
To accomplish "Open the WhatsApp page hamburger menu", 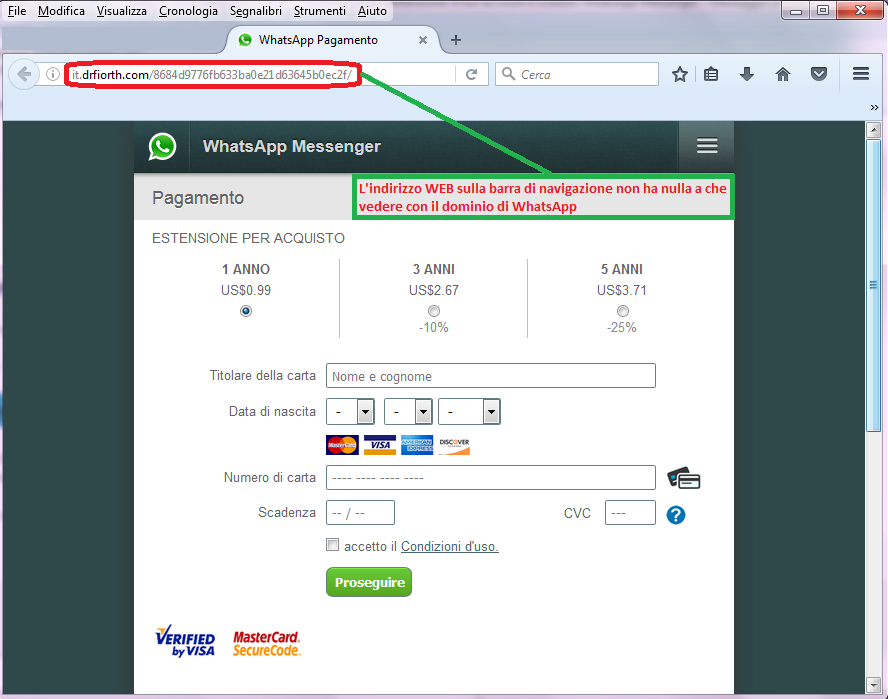I will pos(707,146).
